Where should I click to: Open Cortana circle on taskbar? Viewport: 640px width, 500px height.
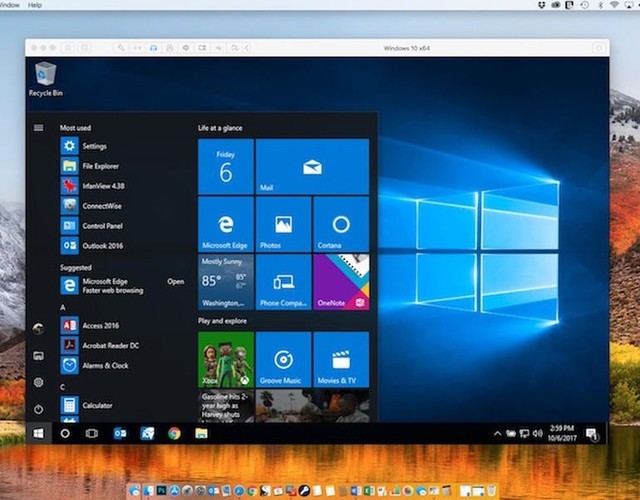point(65,433)
